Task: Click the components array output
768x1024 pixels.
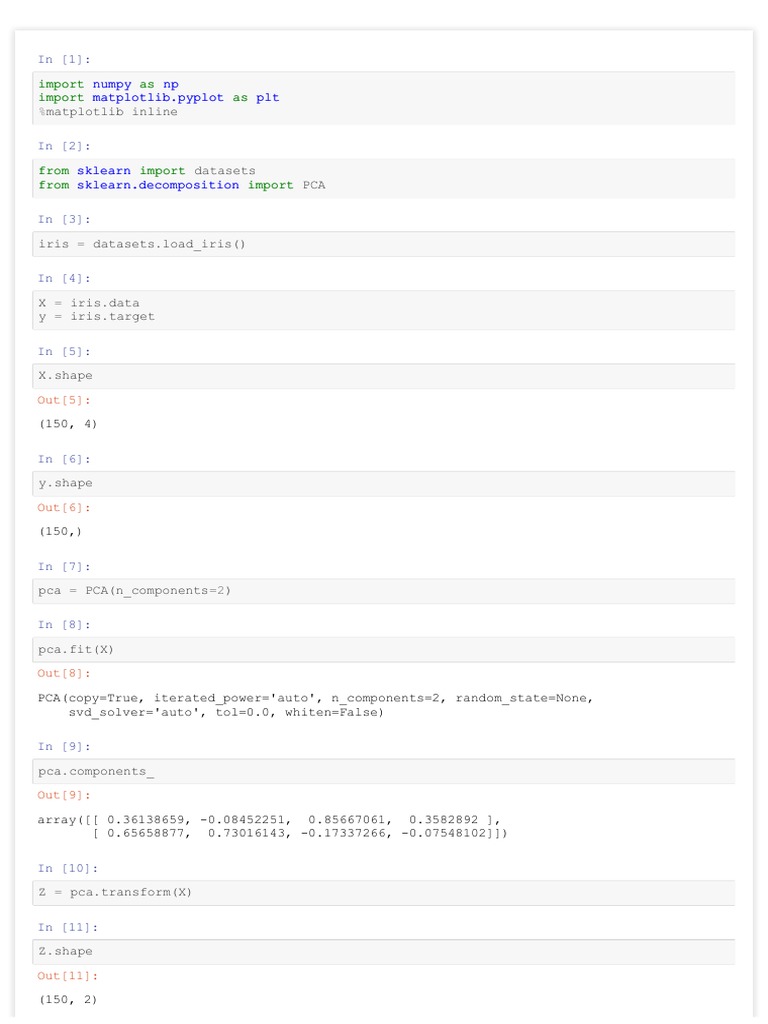Action: 272,826
